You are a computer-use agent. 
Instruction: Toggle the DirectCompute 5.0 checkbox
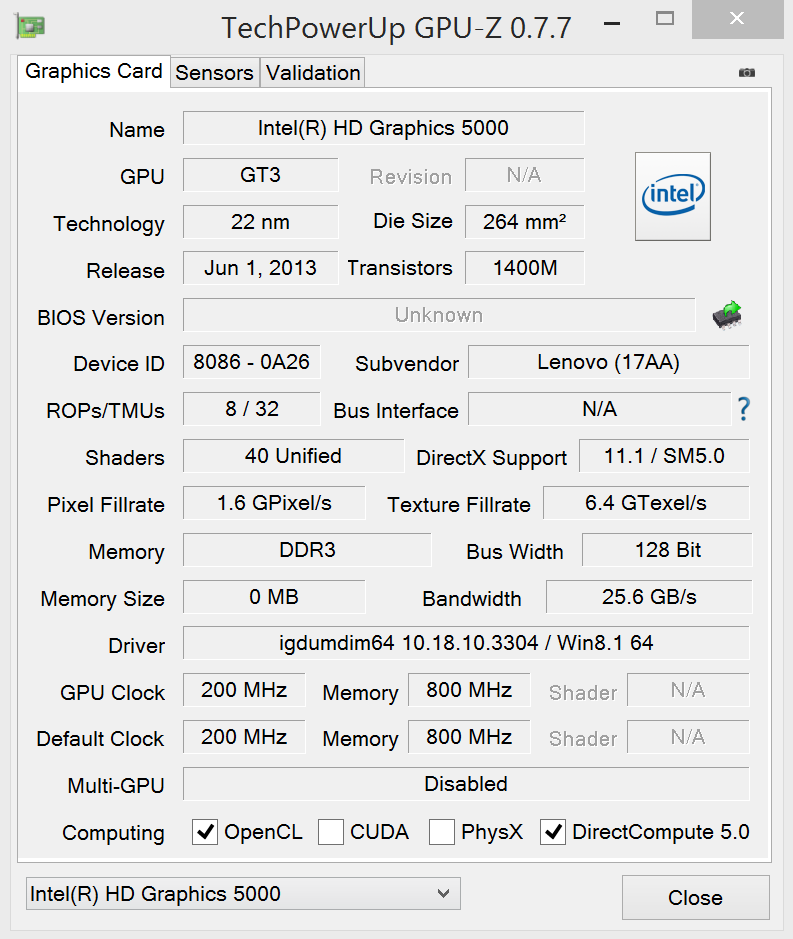(x=553, y=832)
